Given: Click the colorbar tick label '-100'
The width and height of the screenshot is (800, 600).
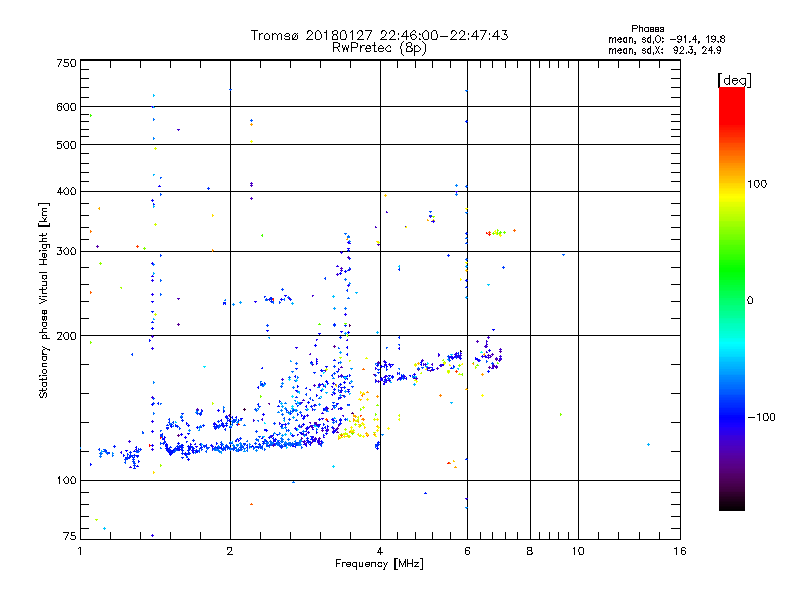Looking at the screenshot, I should point(761,417).
